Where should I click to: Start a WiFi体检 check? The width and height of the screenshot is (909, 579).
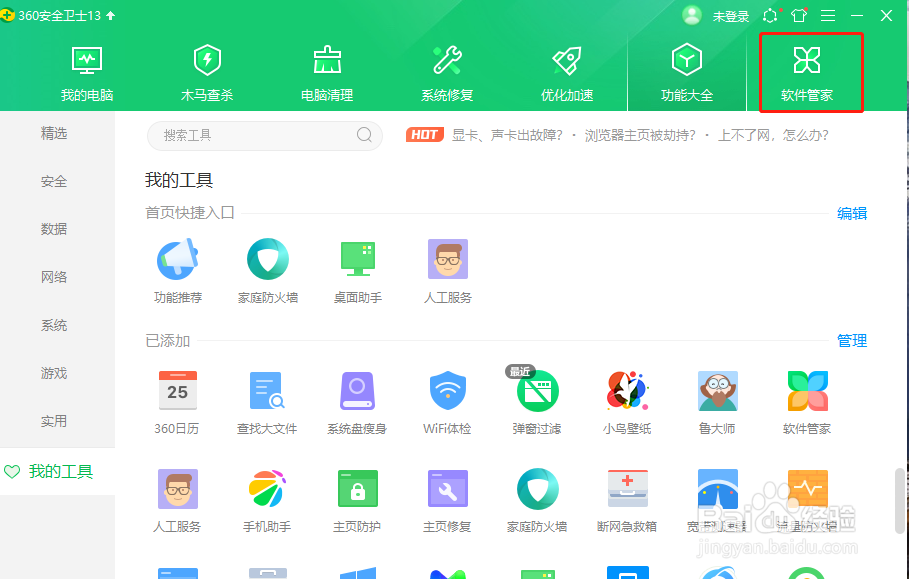click(448, 398)
